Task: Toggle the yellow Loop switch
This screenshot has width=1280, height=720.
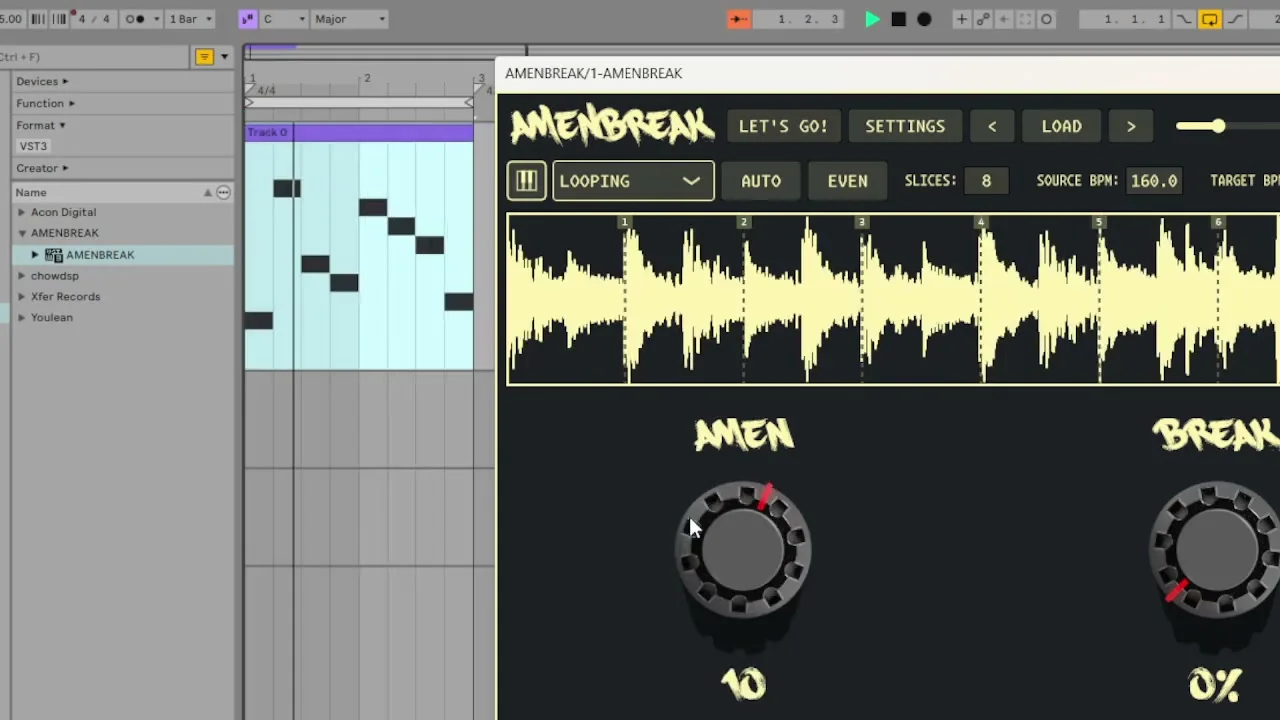Action: pos(1210,19)
